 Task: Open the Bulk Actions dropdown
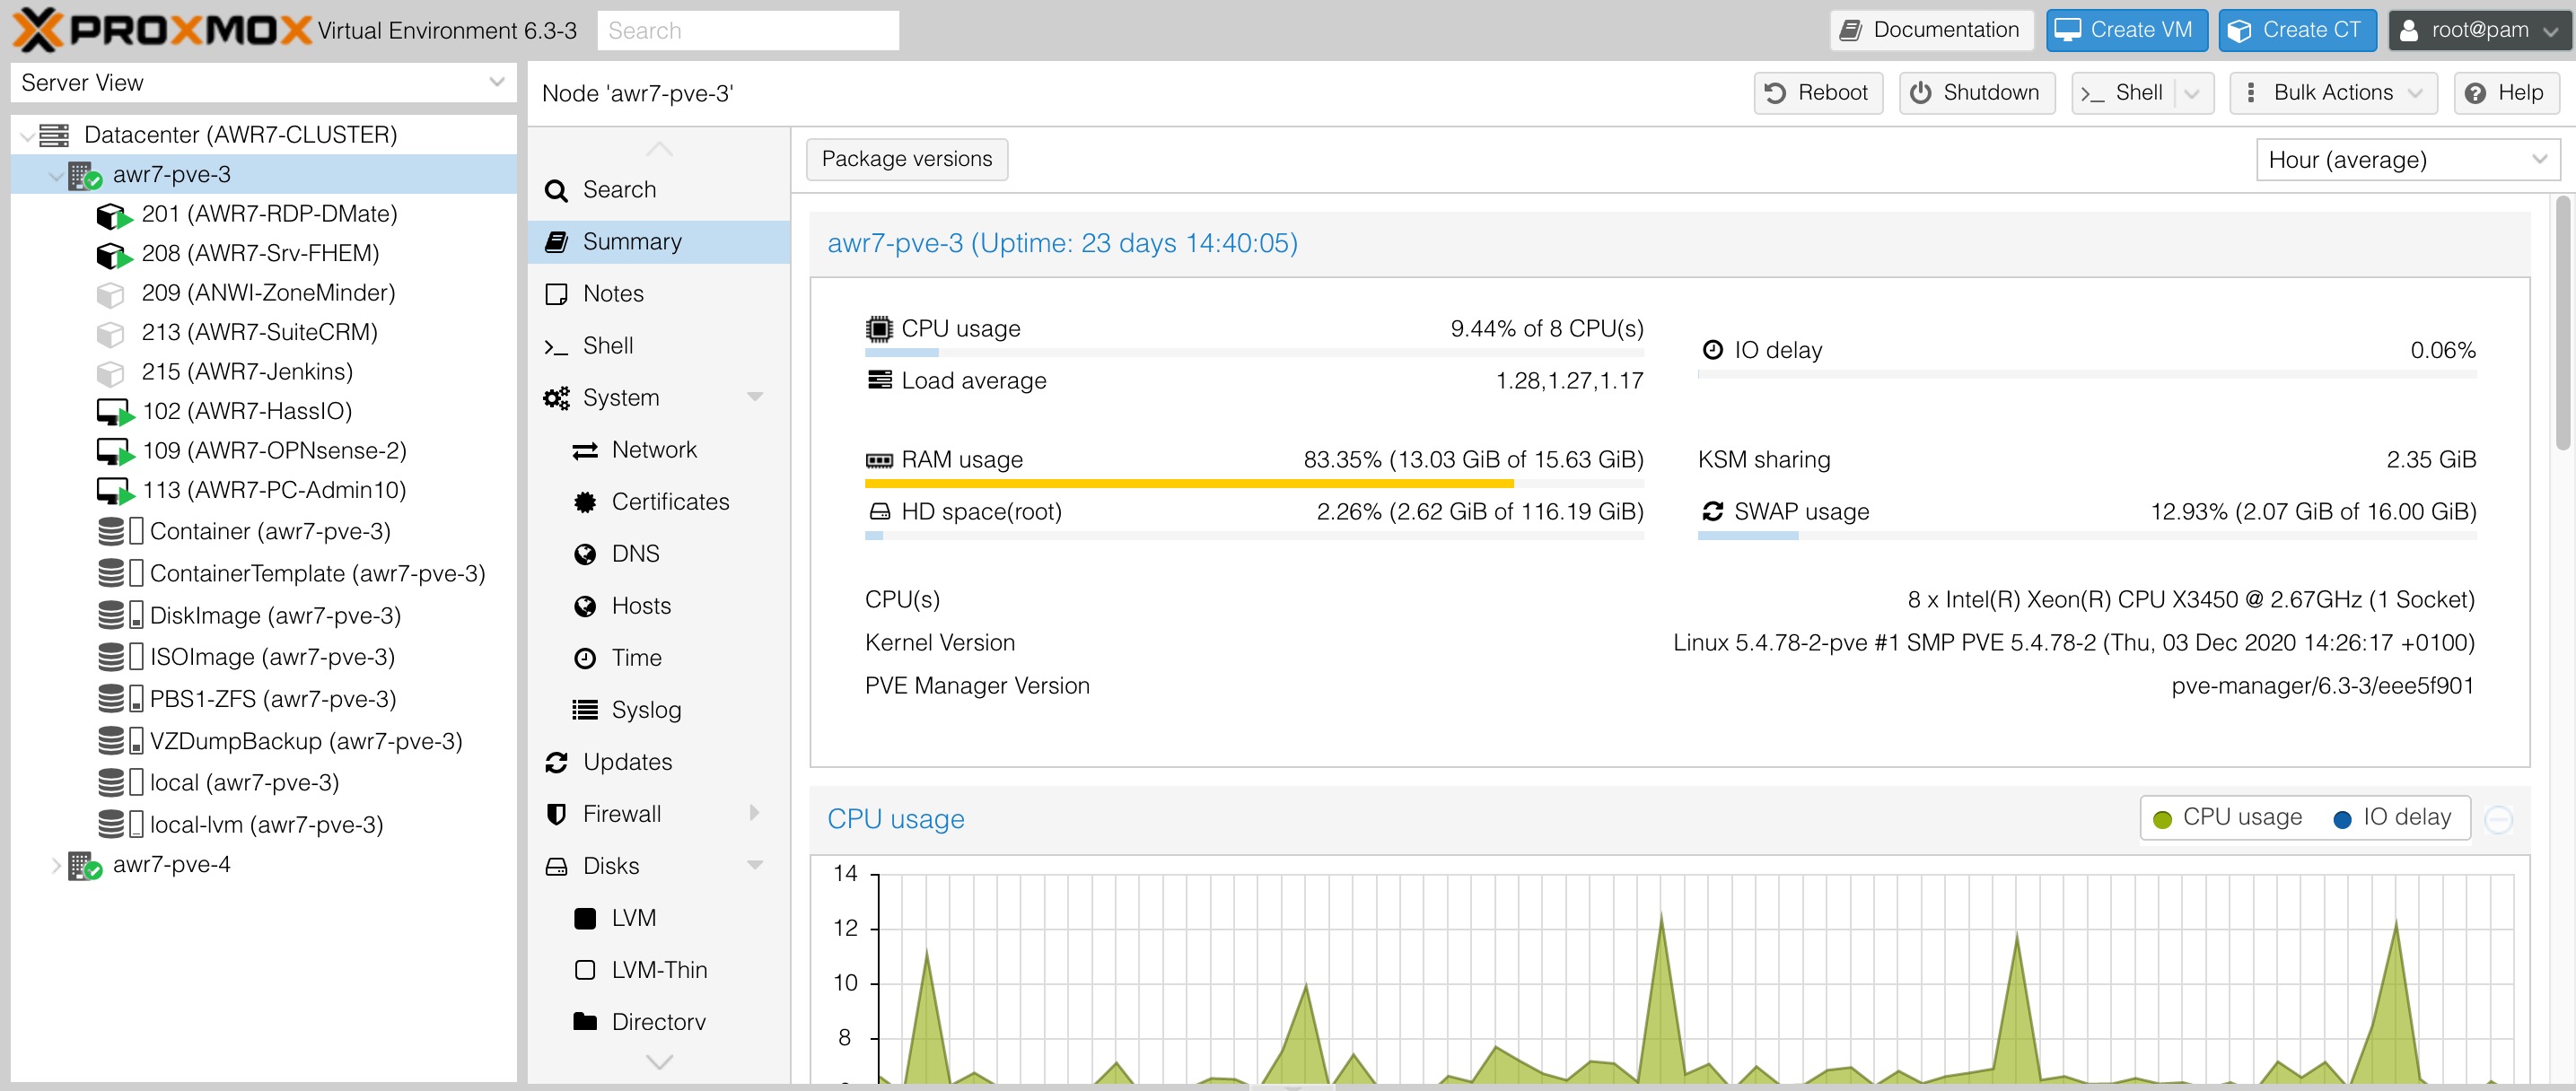pyautogui.click(x=2333, y=93)
